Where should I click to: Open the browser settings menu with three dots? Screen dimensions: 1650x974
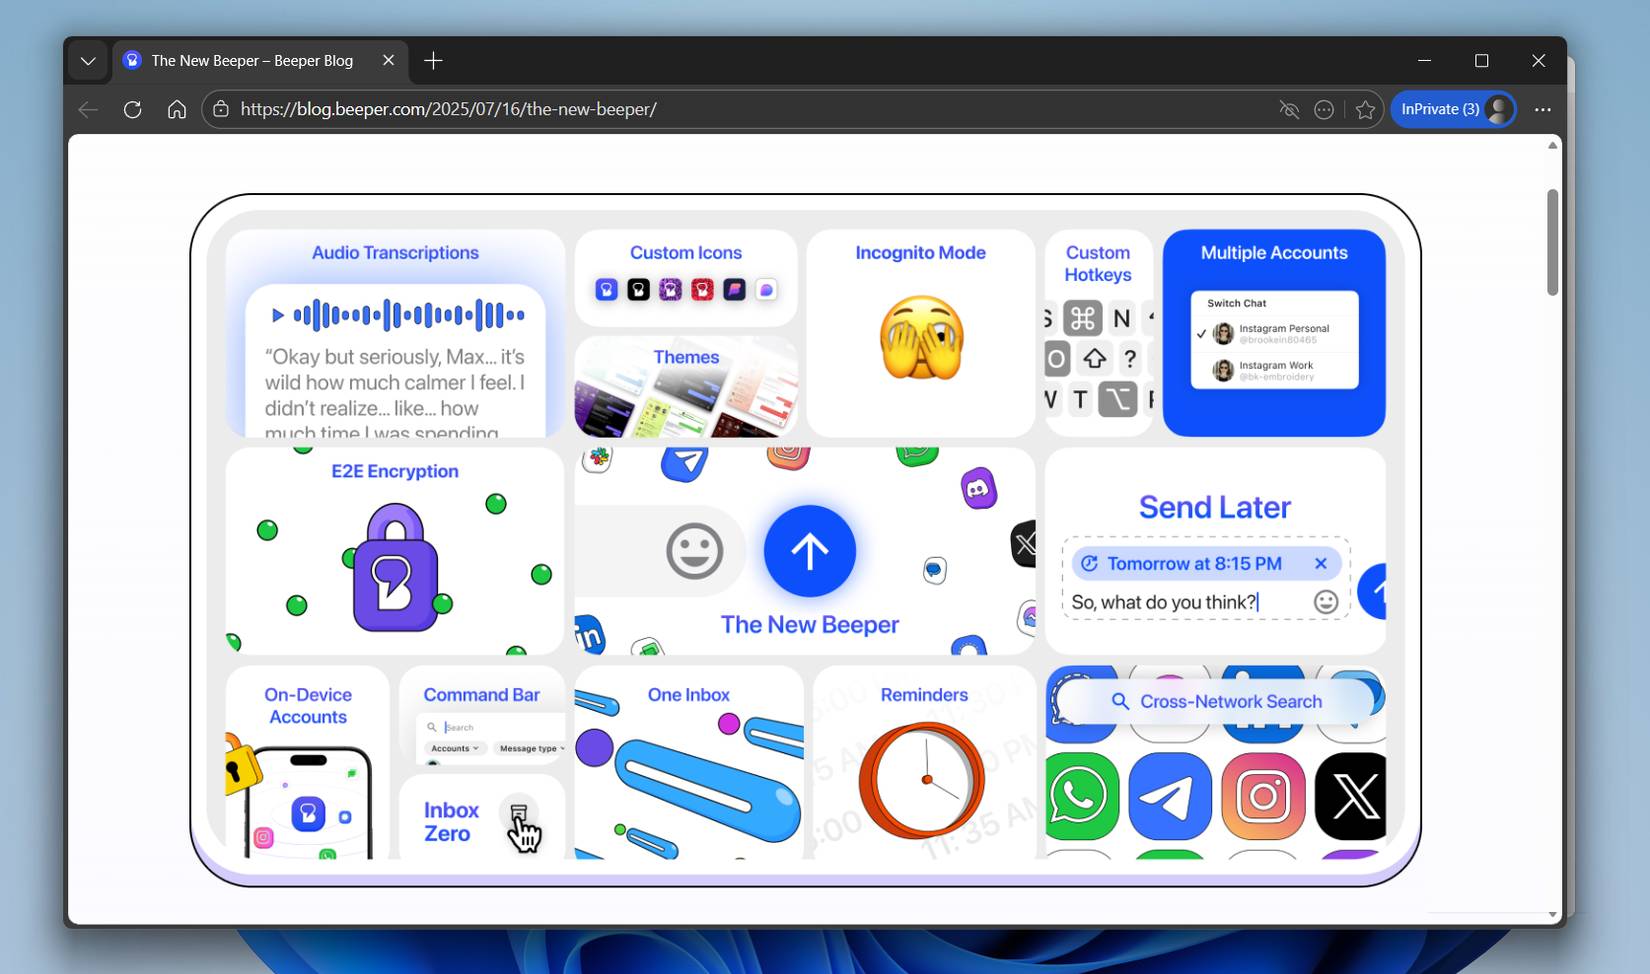pyautogui.click(x=1542, y=109)
